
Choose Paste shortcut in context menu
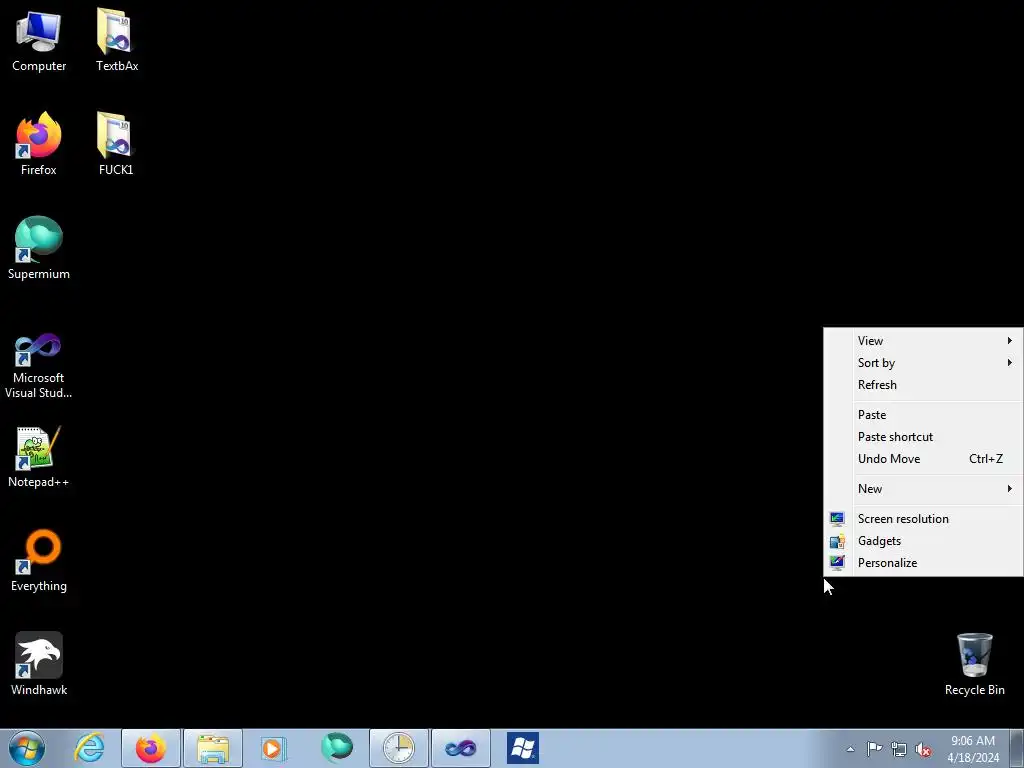923,438
